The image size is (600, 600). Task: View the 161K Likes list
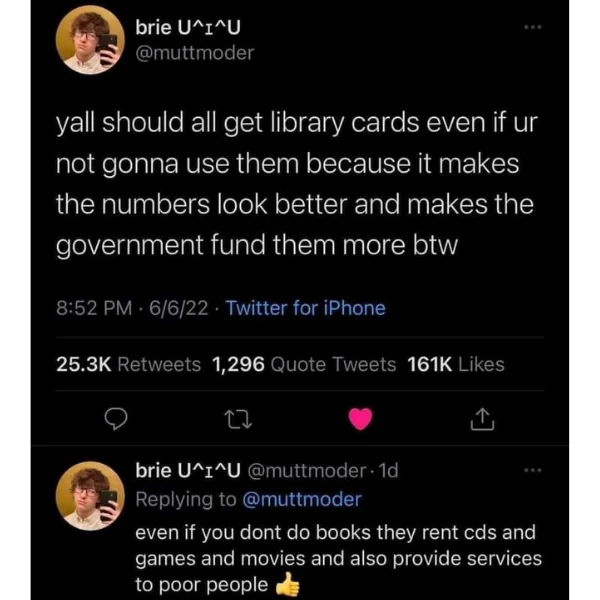456,364
